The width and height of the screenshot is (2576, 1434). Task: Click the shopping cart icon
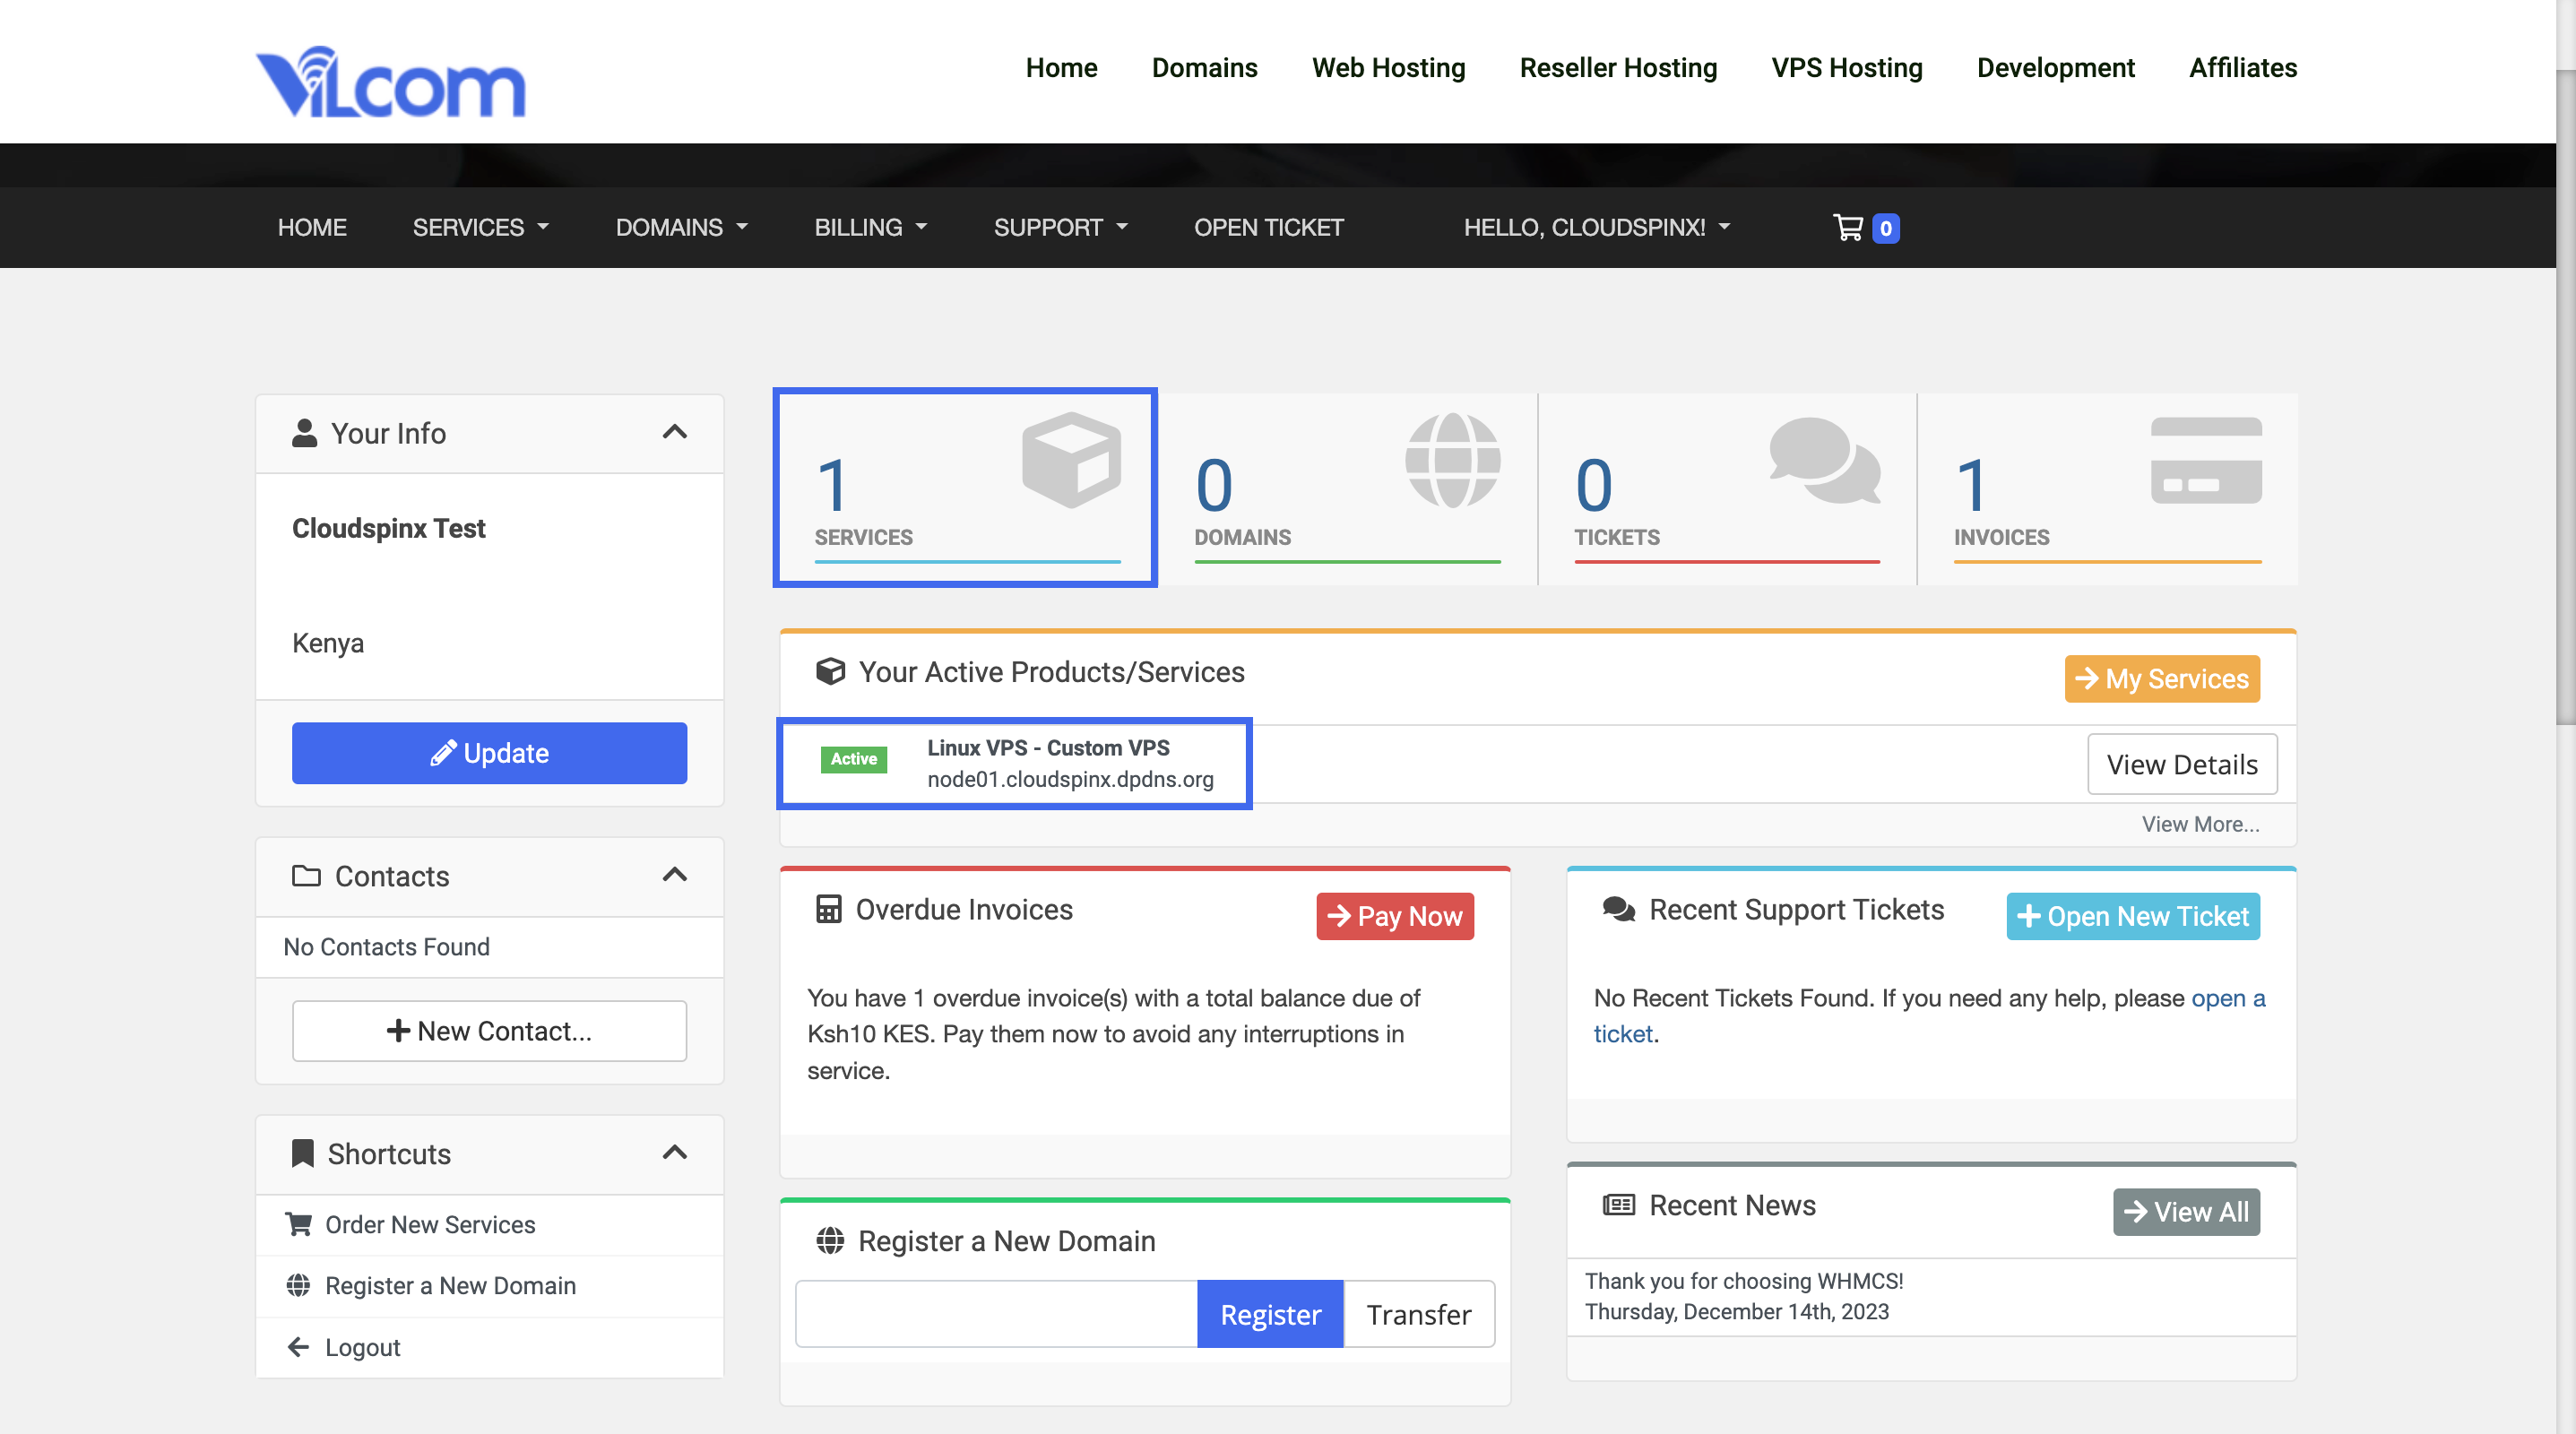[x=1847, y=228]
